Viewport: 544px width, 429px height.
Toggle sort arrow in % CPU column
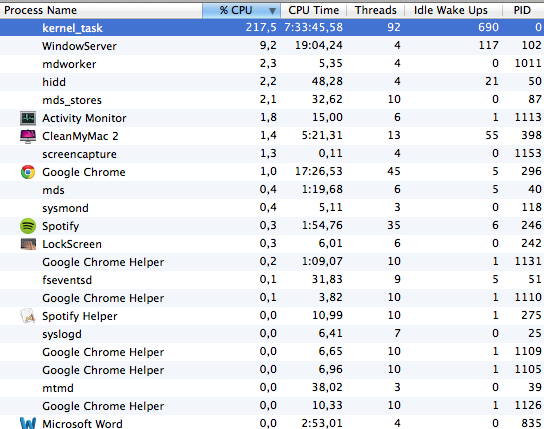tap(273, 11)
